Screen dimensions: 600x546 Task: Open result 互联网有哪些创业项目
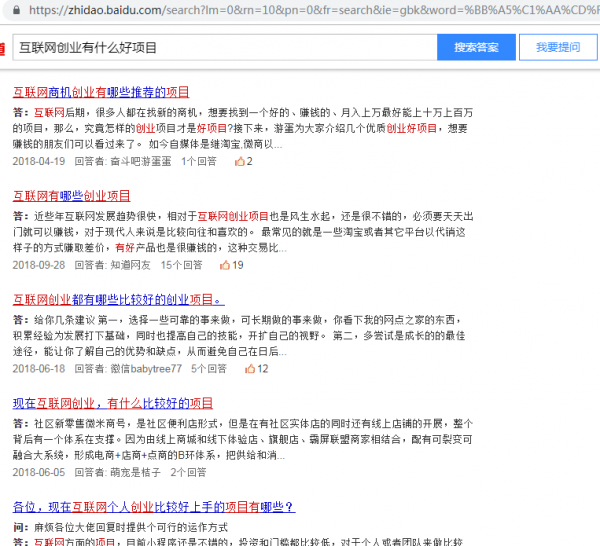[72, 196]
